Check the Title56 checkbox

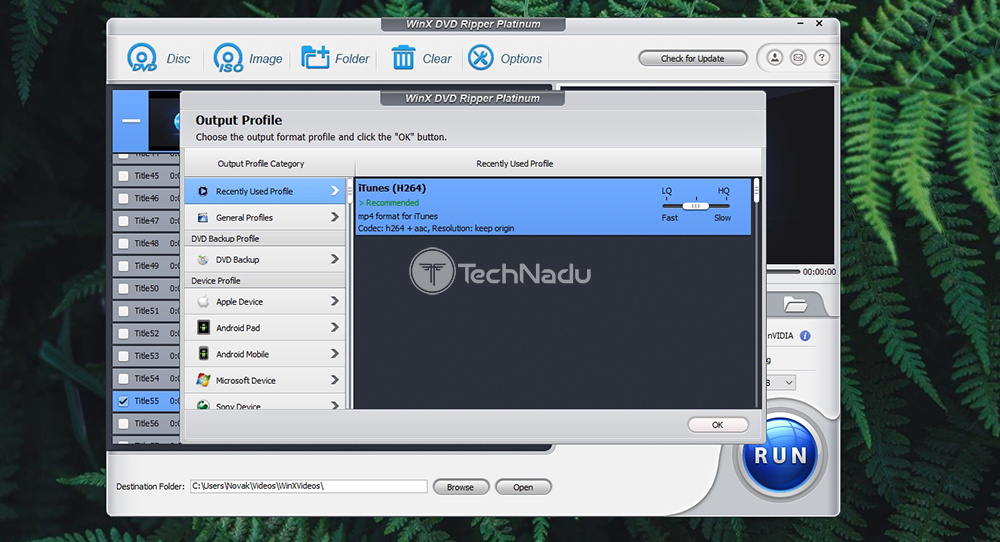[x=123, y=423]
